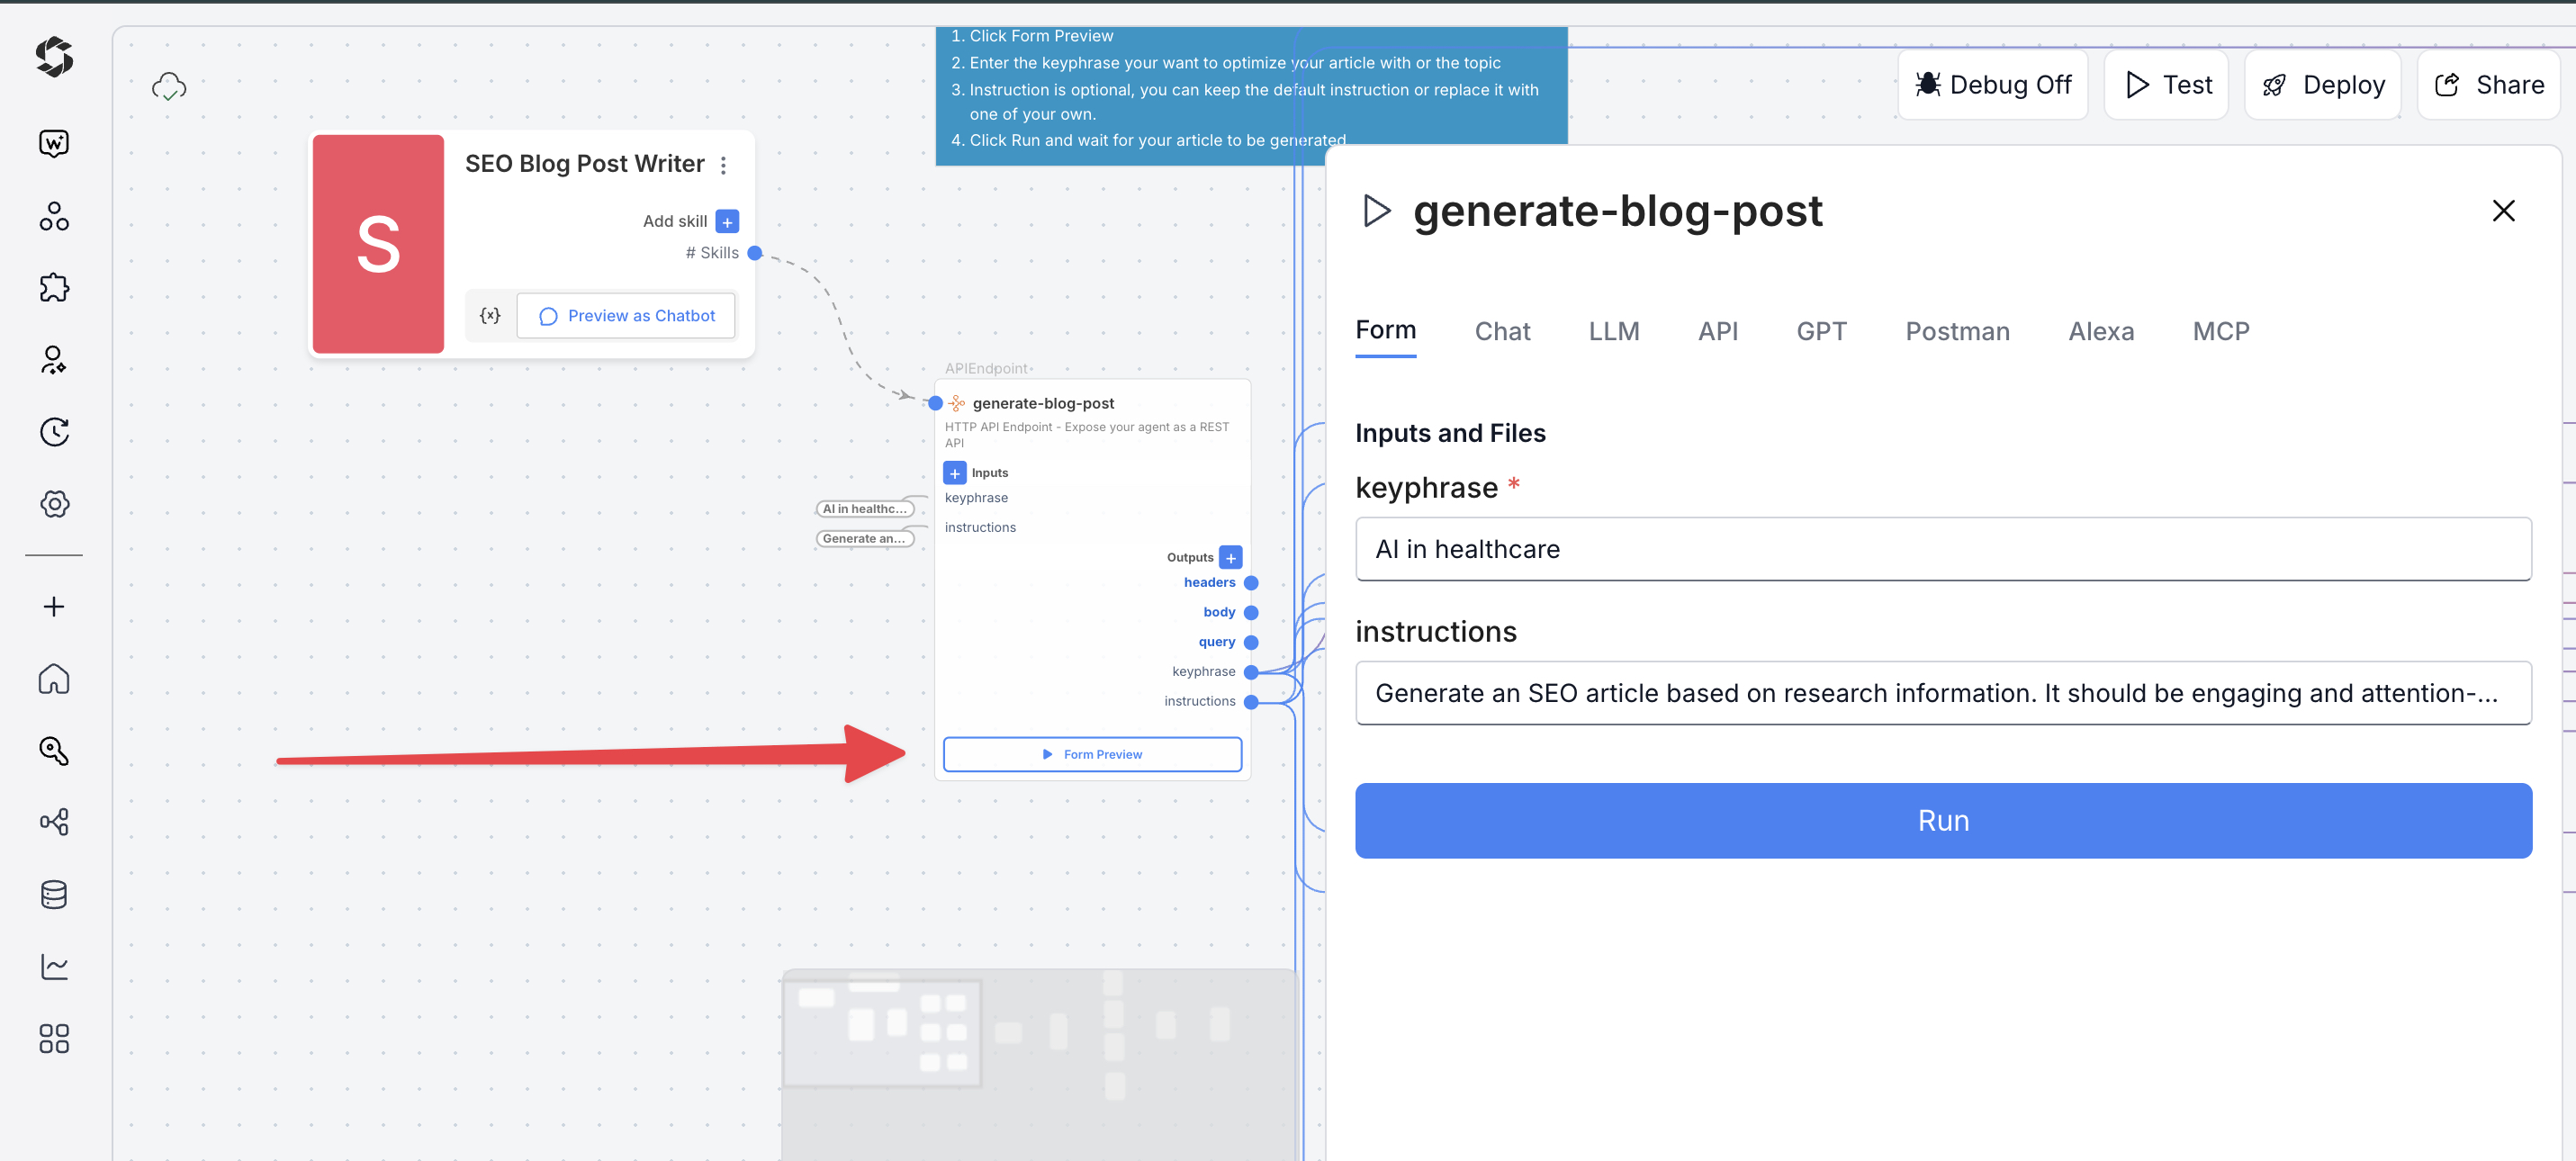Open the home icon in sidebar

(x=54, y=679)
